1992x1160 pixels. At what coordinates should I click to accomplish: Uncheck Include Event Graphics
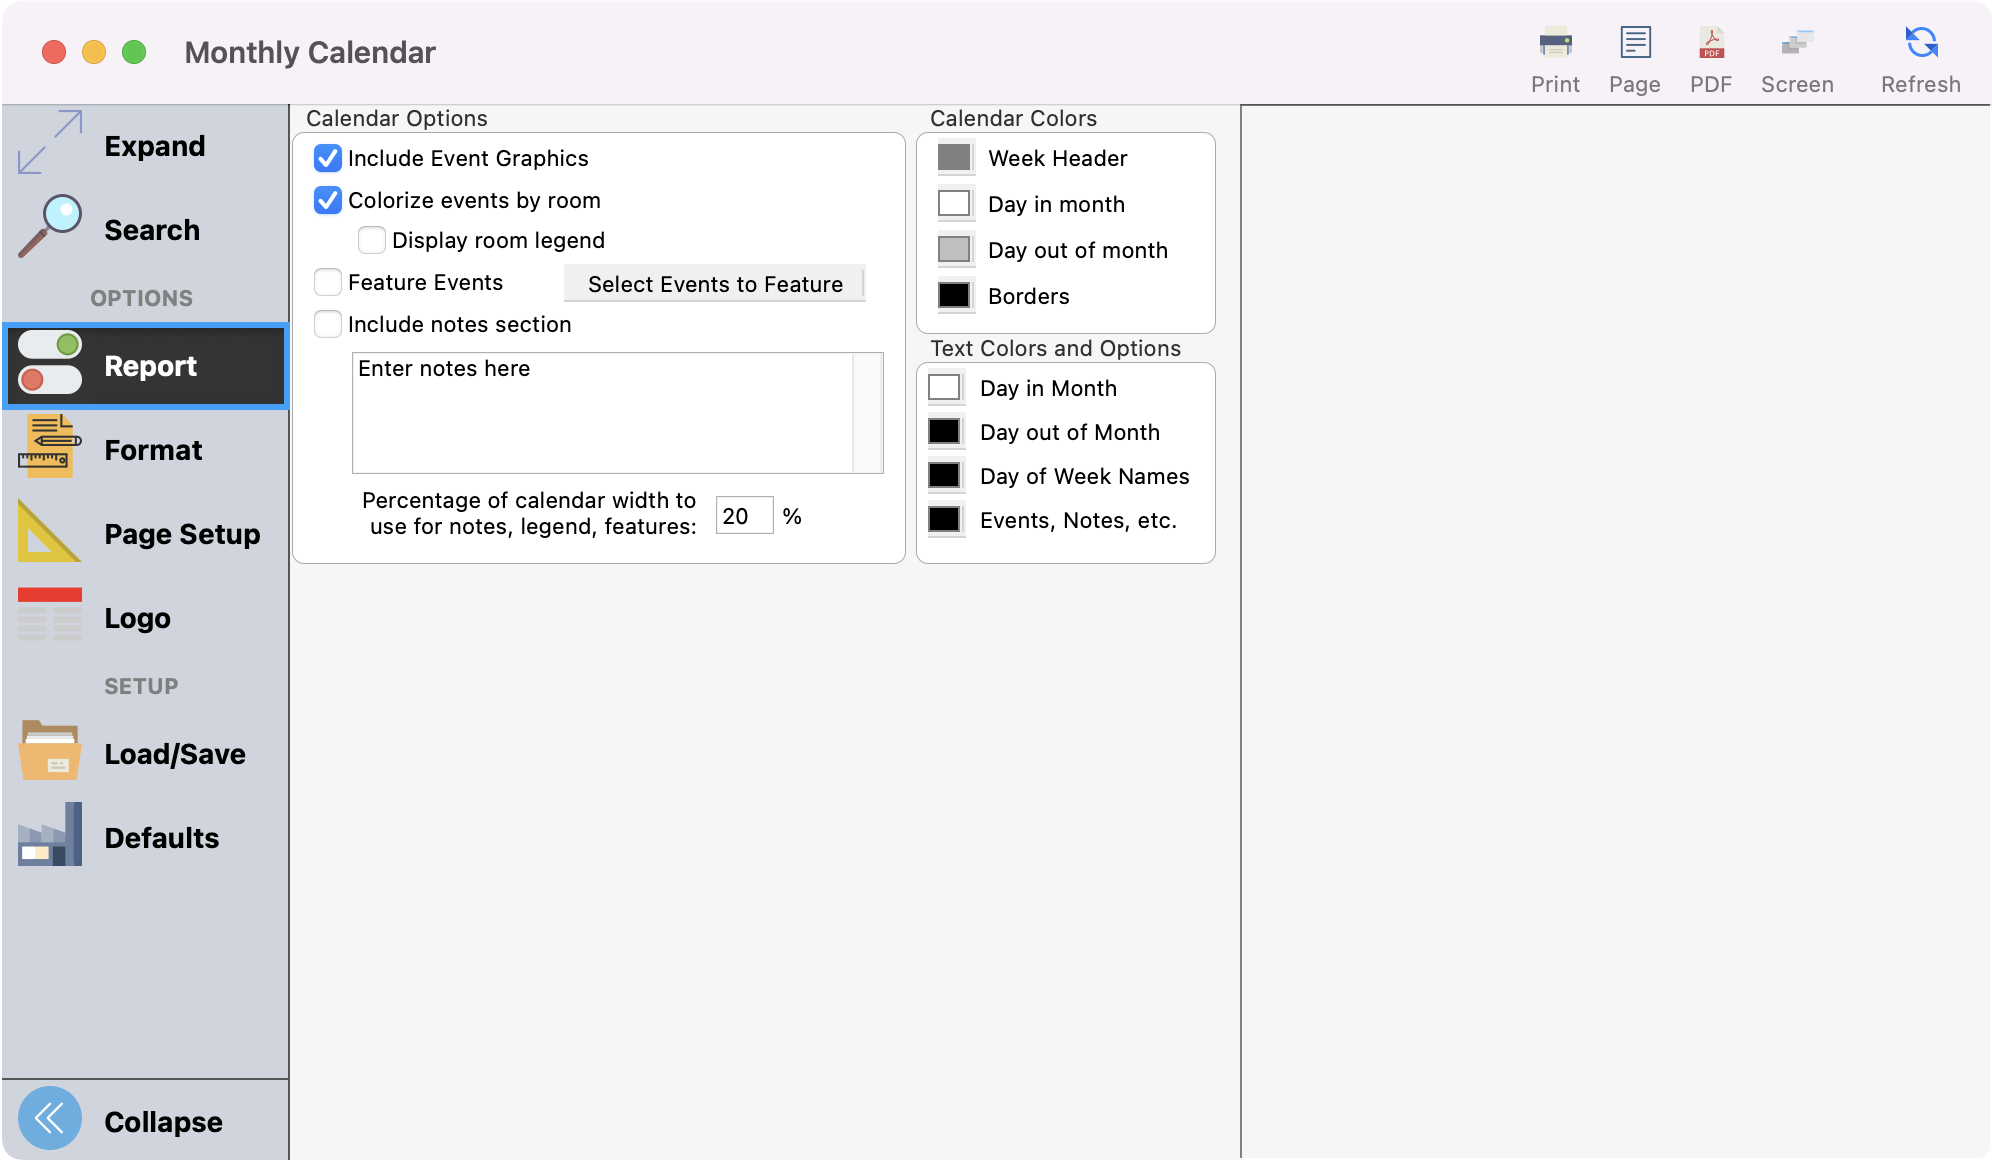(x=328, y=158)
